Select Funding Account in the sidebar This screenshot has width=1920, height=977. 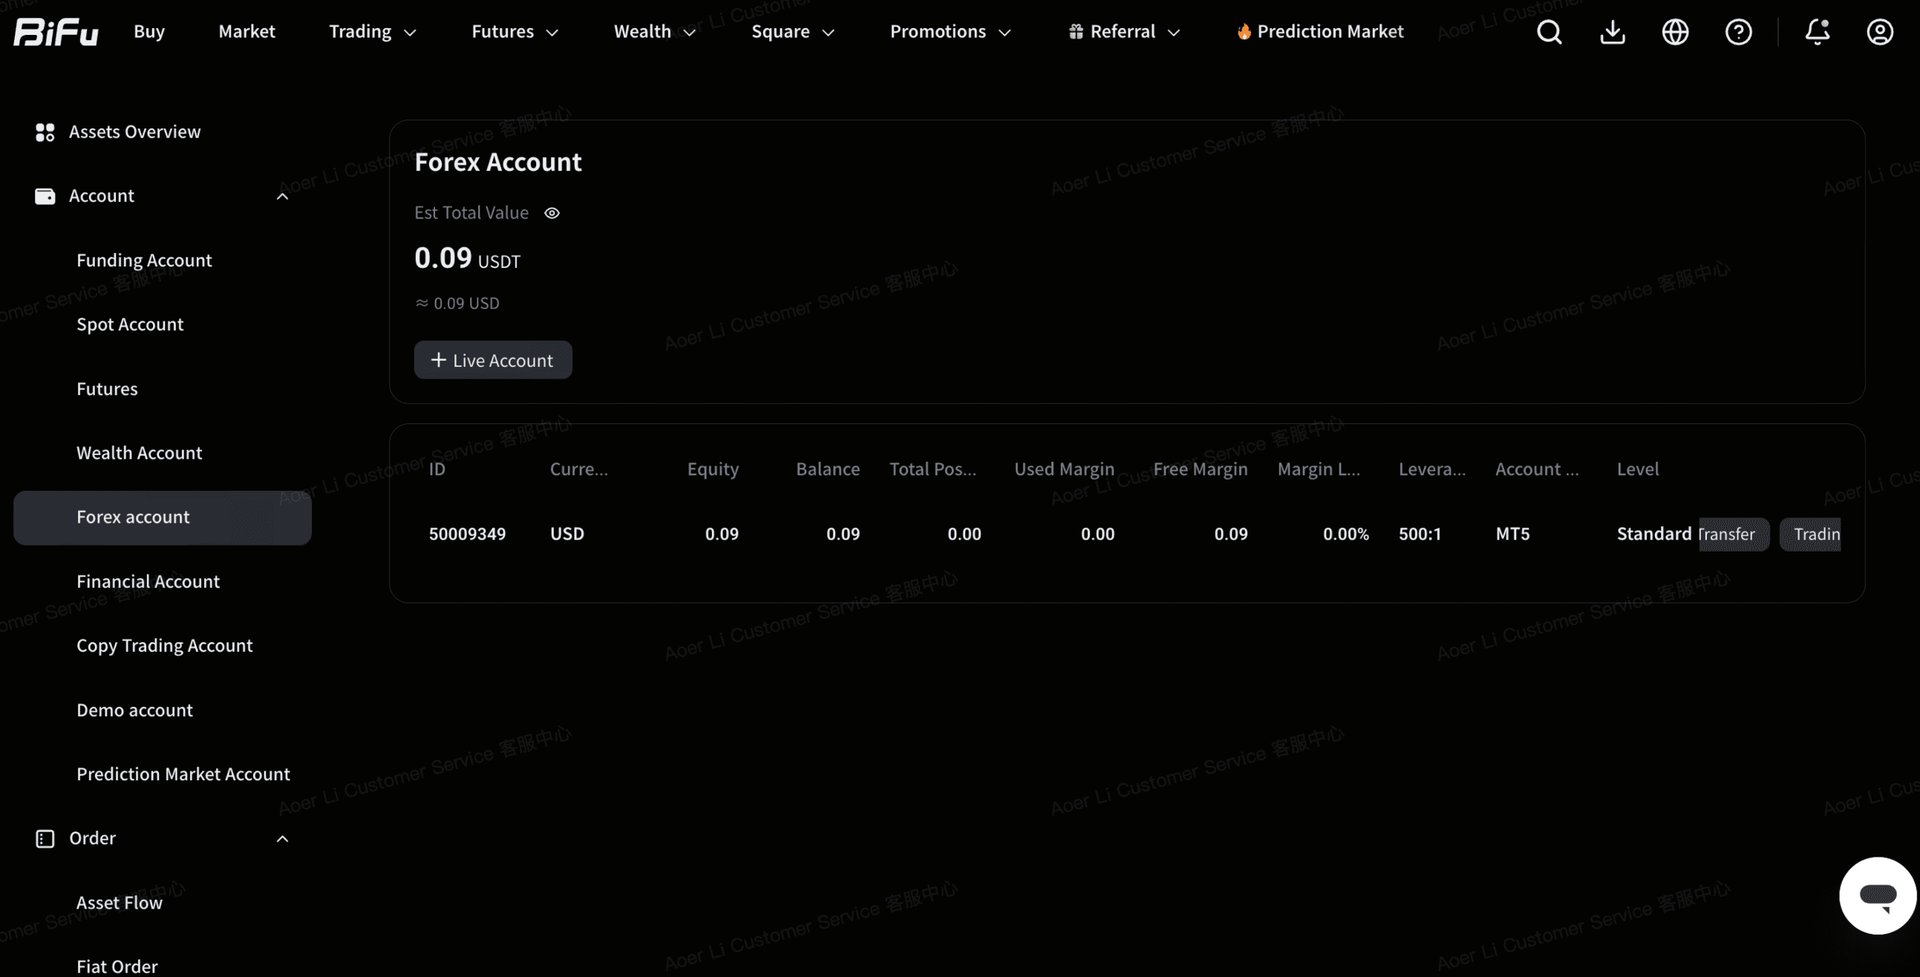click(144, 260)
